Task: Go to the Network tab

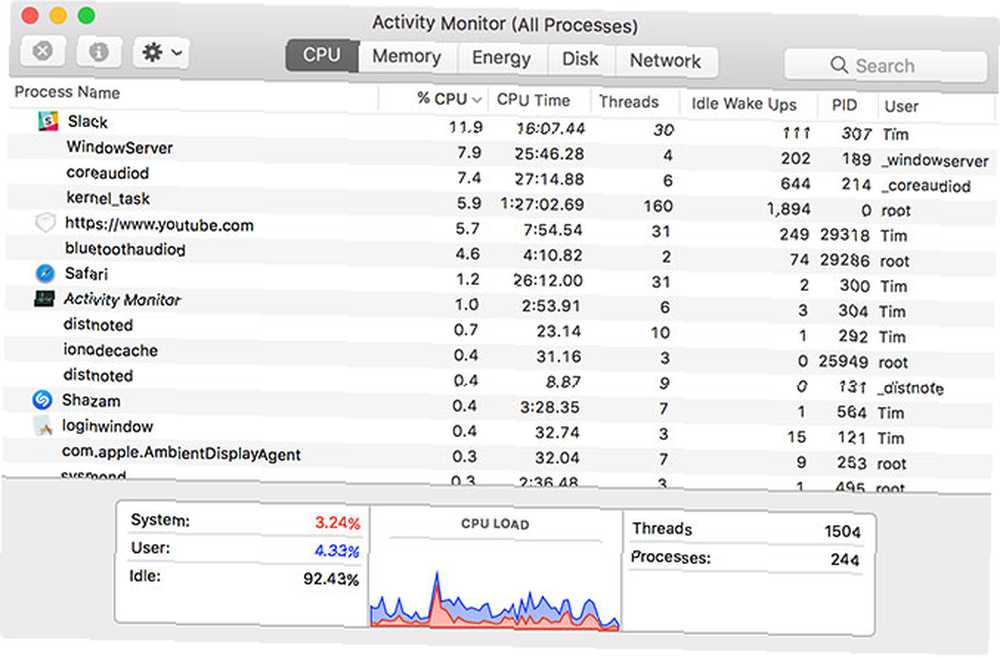Action: click(x=665, y=61)
